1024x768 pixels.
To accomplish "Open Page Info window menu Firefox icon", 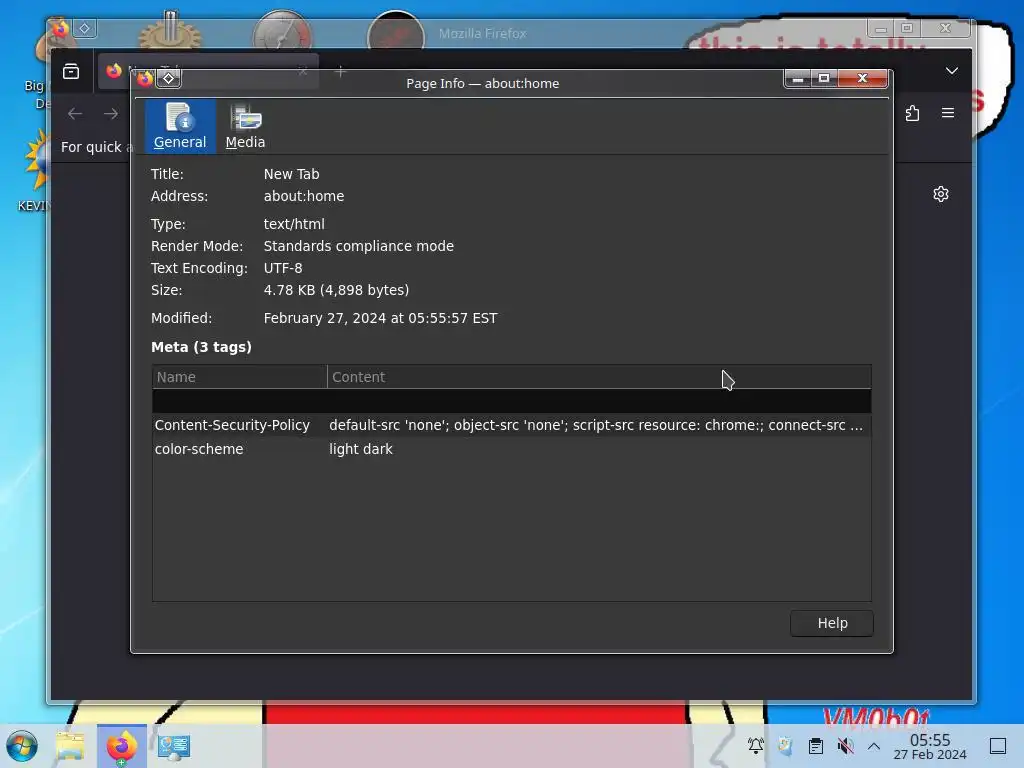I will [145, 79].
